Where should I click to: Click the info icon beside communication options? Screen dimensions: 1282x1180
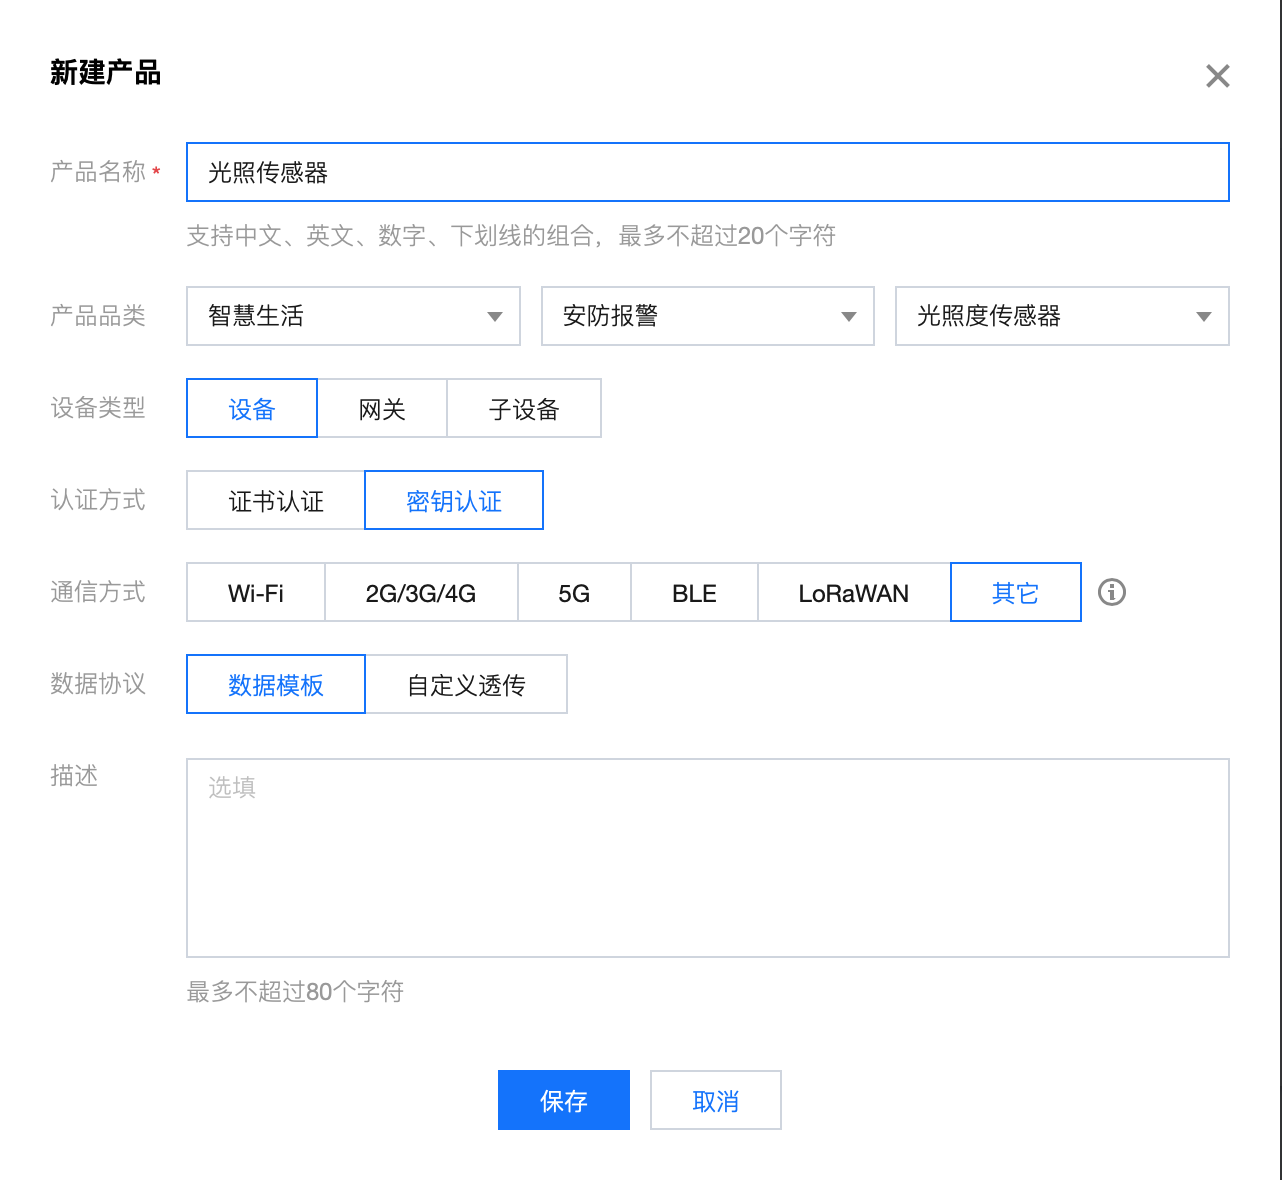(x=1111, y=592)
